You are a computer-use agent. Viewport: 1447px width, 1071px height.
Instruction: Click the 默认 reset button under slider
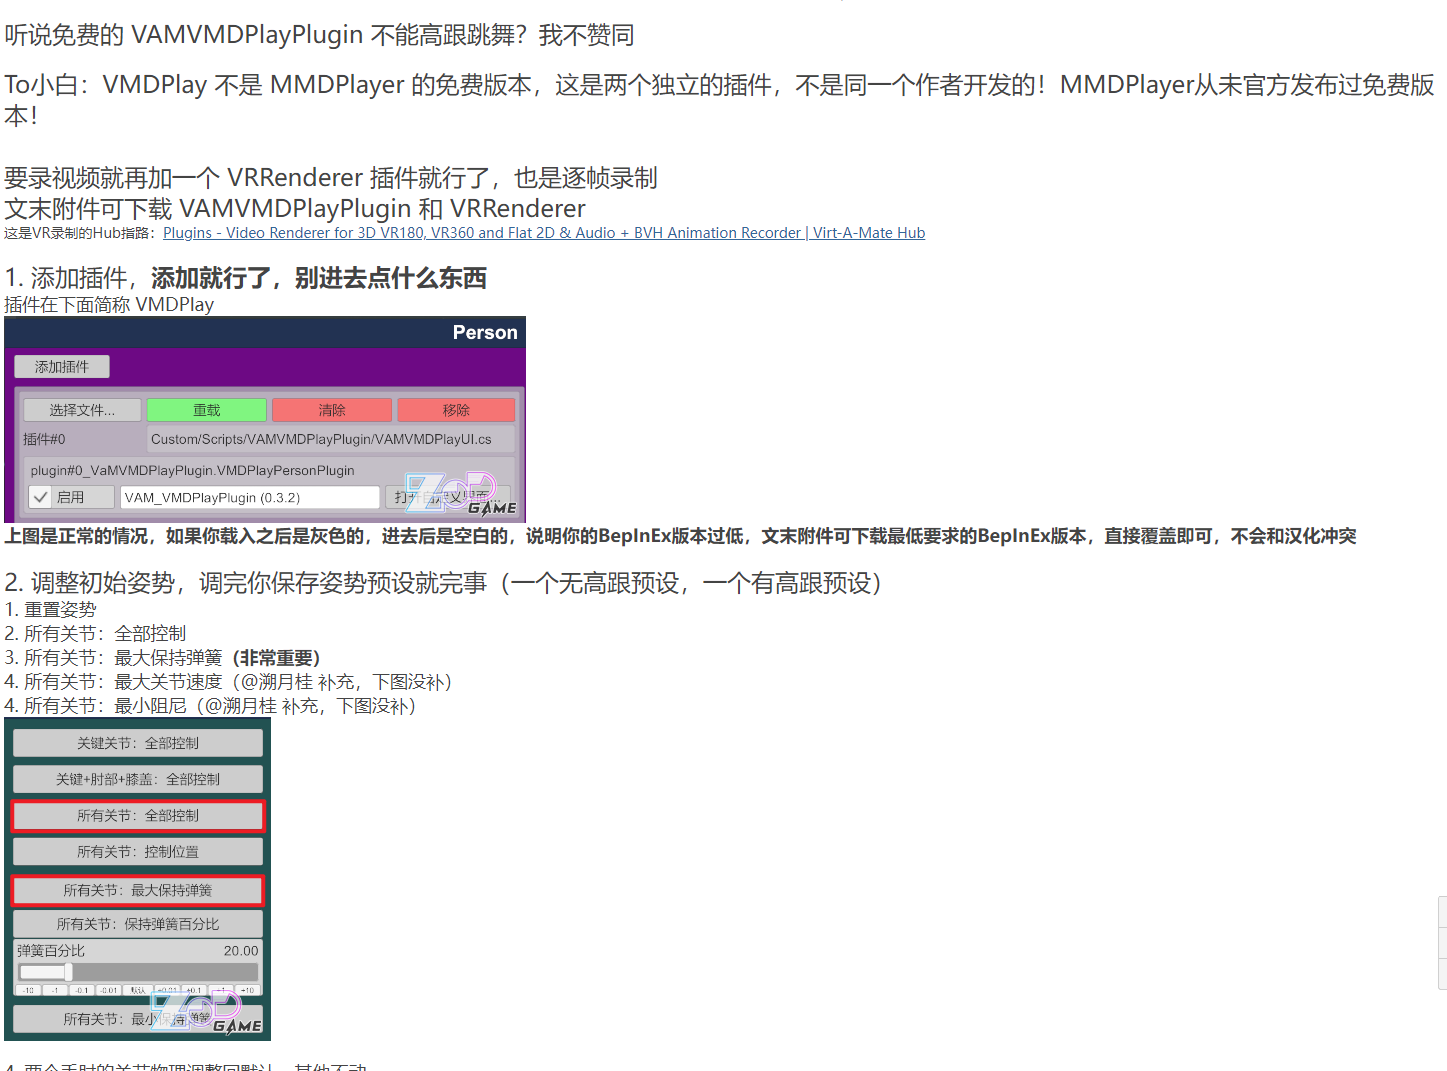pyautogui.click(x=138, y=990)
